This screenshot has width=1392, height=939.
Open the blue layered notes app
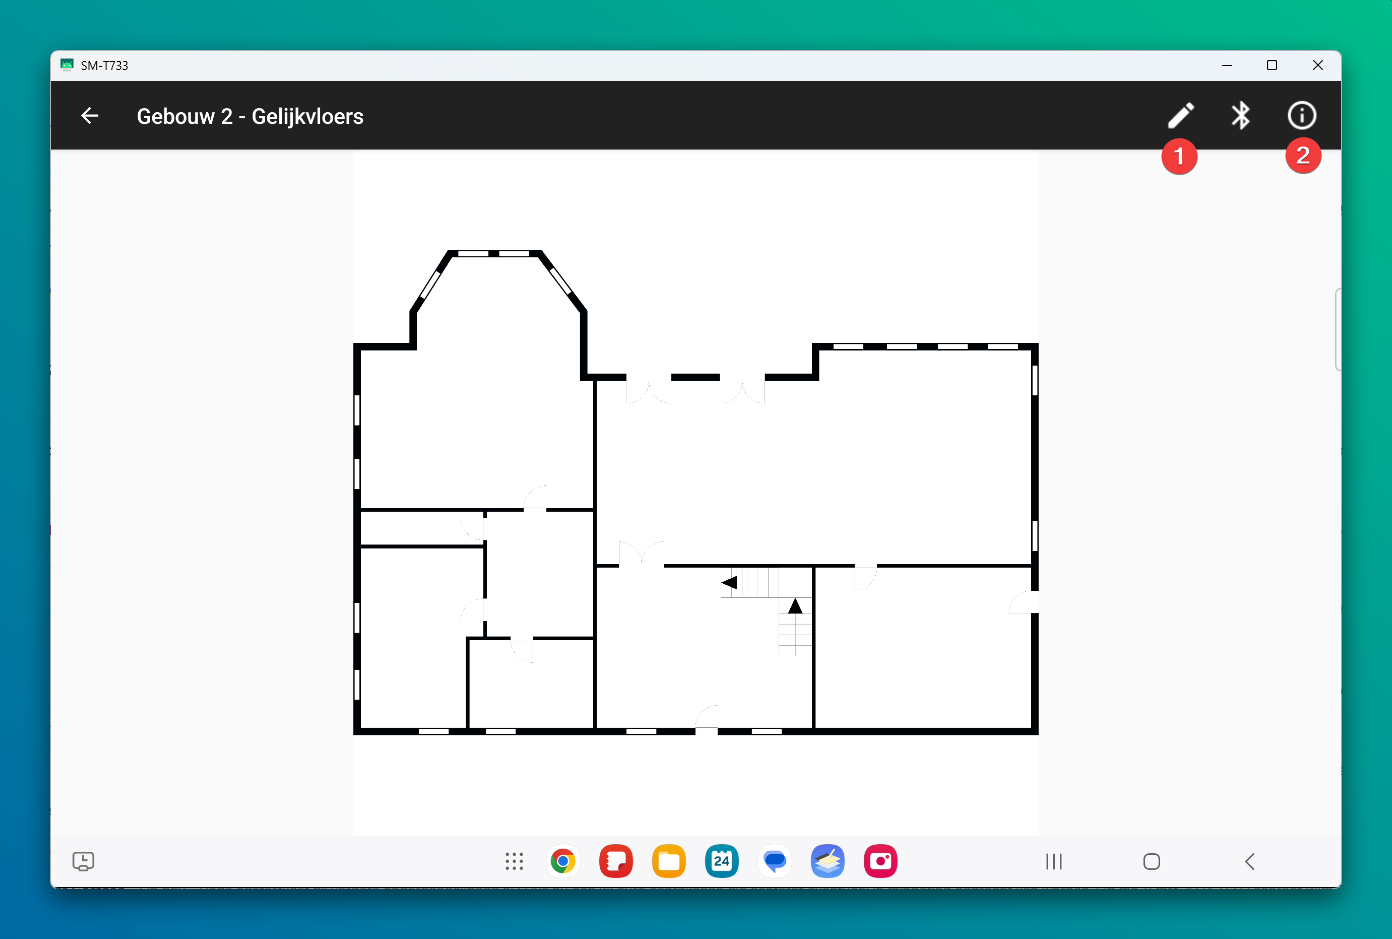click(x=828, y=861)
